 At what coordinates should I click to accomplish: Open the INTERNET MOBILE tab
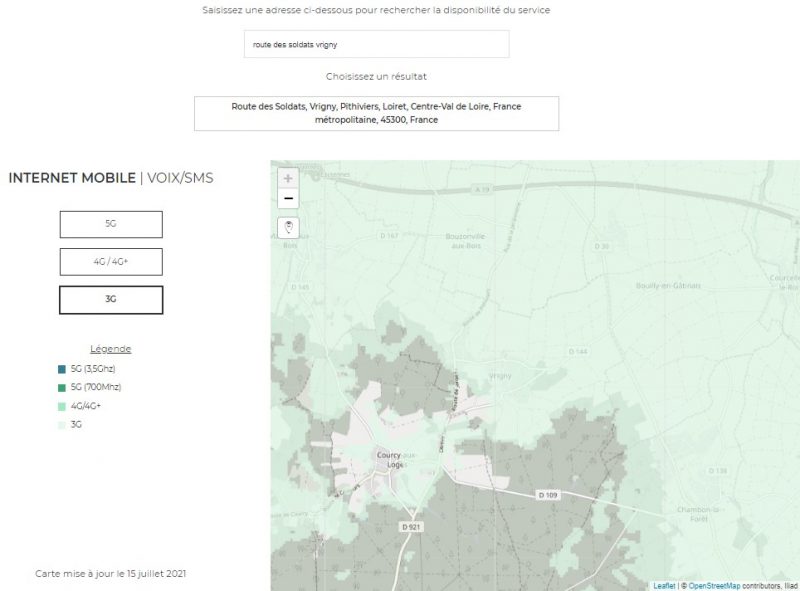tap(71, 178)
